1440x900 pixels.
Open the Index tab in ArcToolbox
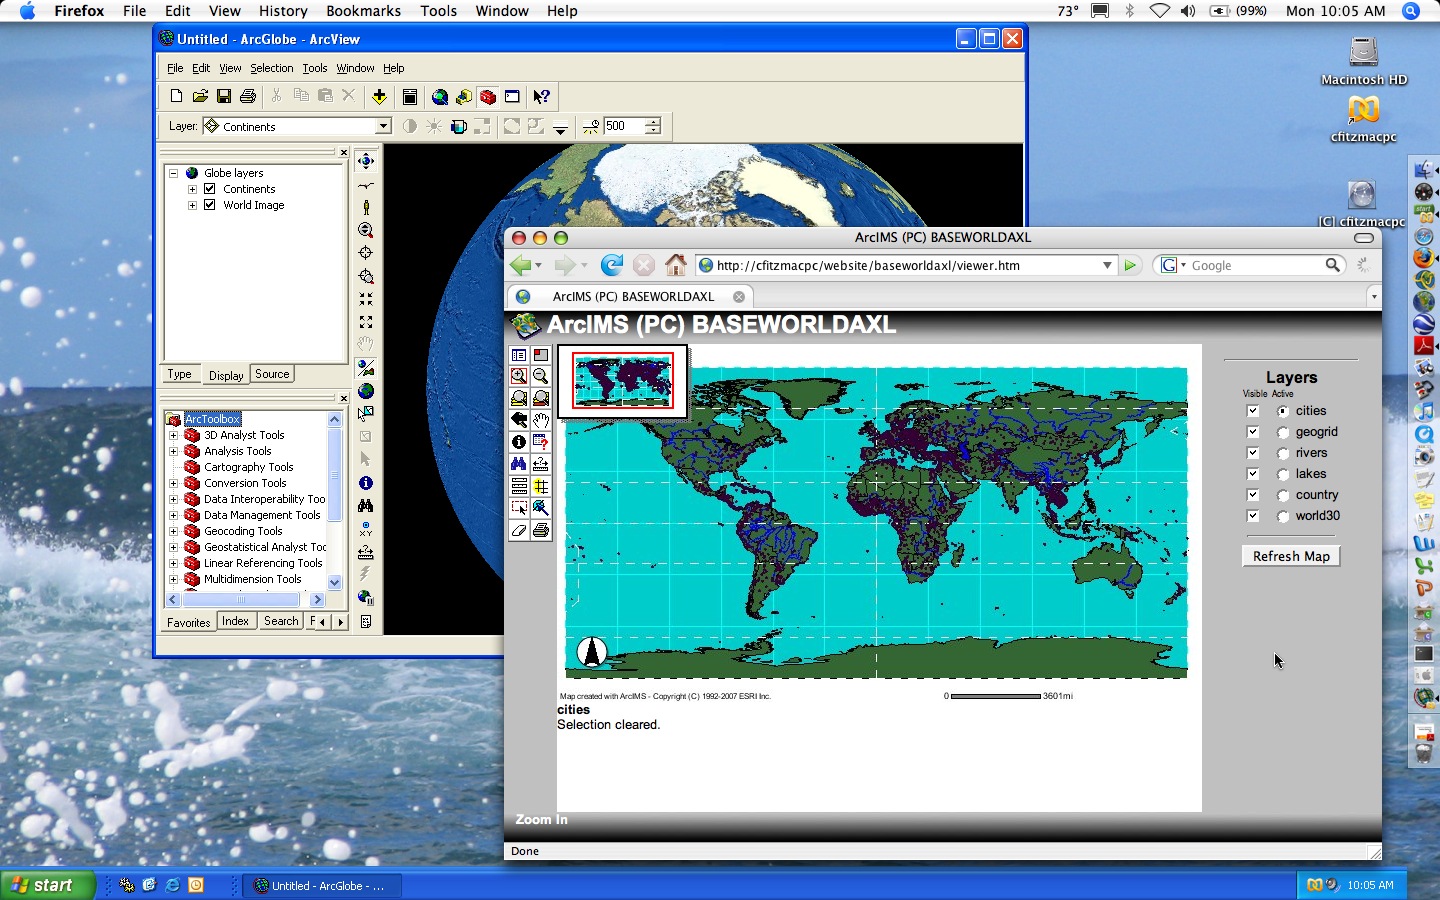pos(235,621)
